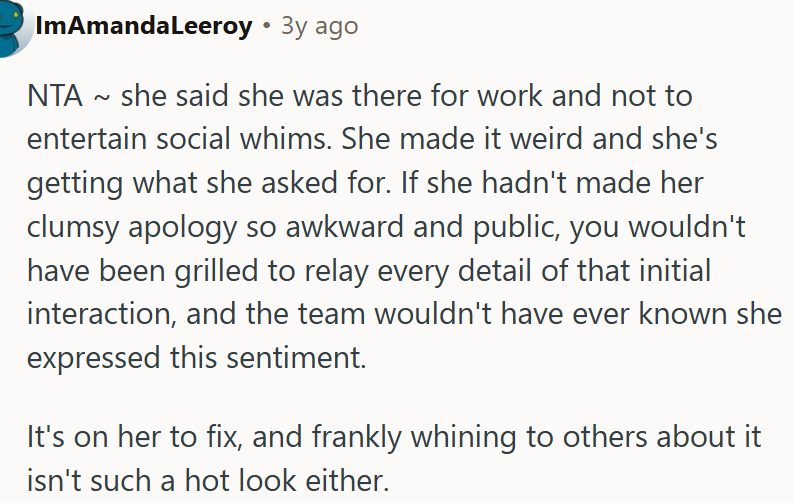Click the phrase 'hot look either'

pyautogui.click(x=287, y=481)
